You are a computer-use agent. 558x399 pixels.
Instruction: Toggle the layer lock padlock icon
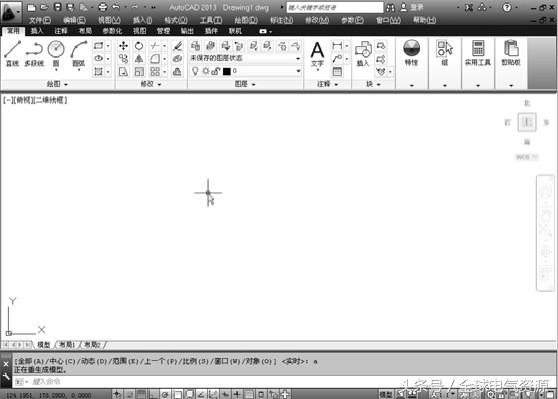point(216,71)
